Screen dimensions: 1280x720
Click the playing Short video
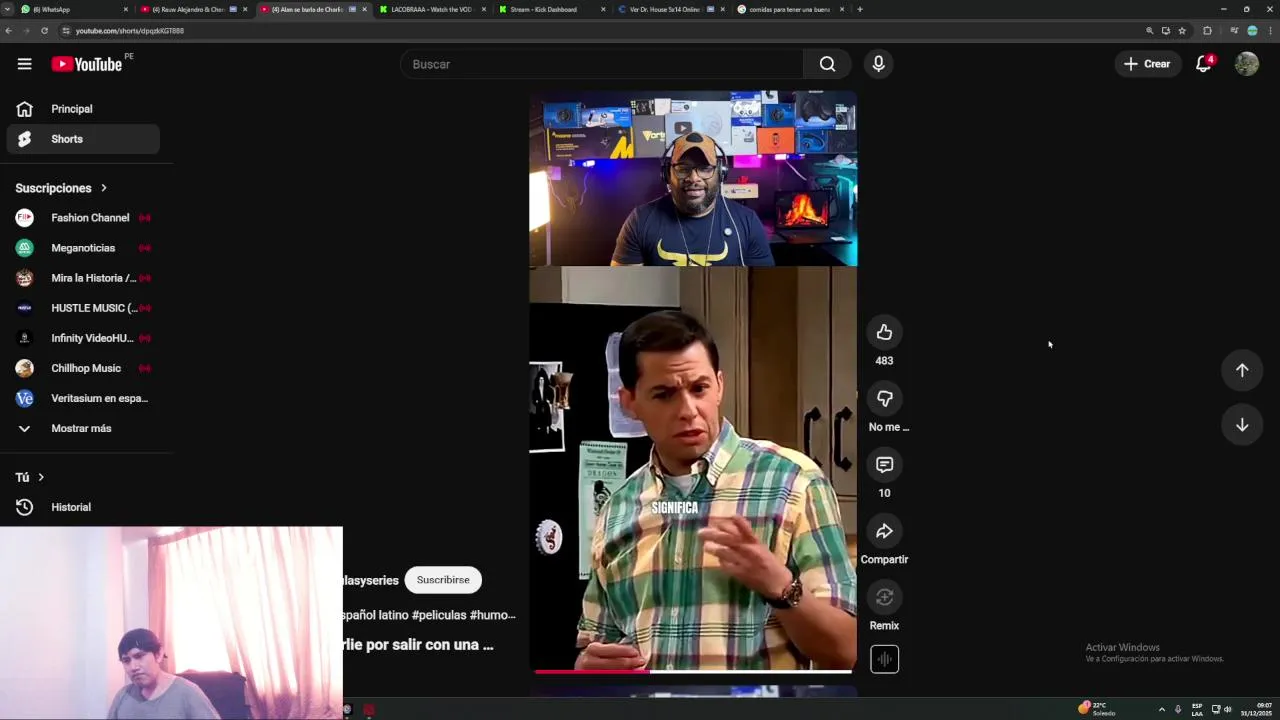(693, 380)
